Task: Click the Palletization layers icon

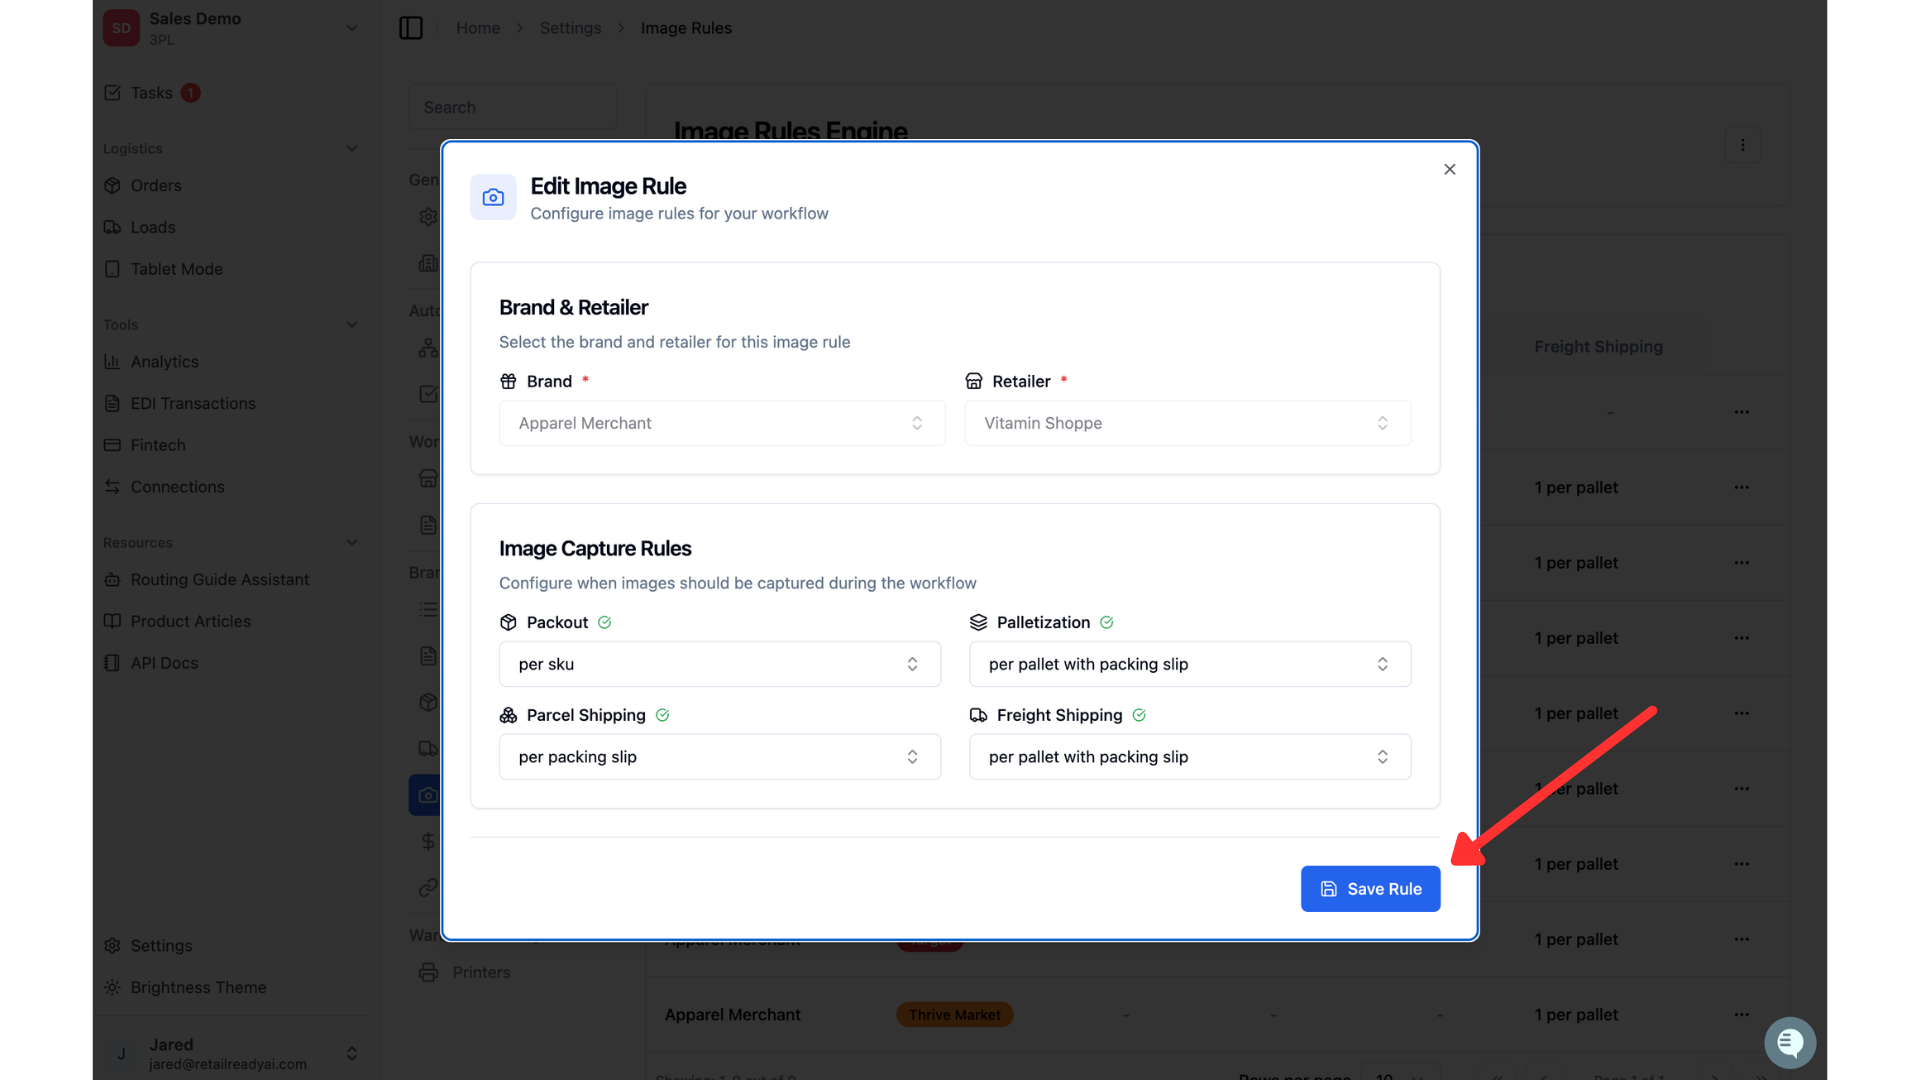Action: coord(978,622)
